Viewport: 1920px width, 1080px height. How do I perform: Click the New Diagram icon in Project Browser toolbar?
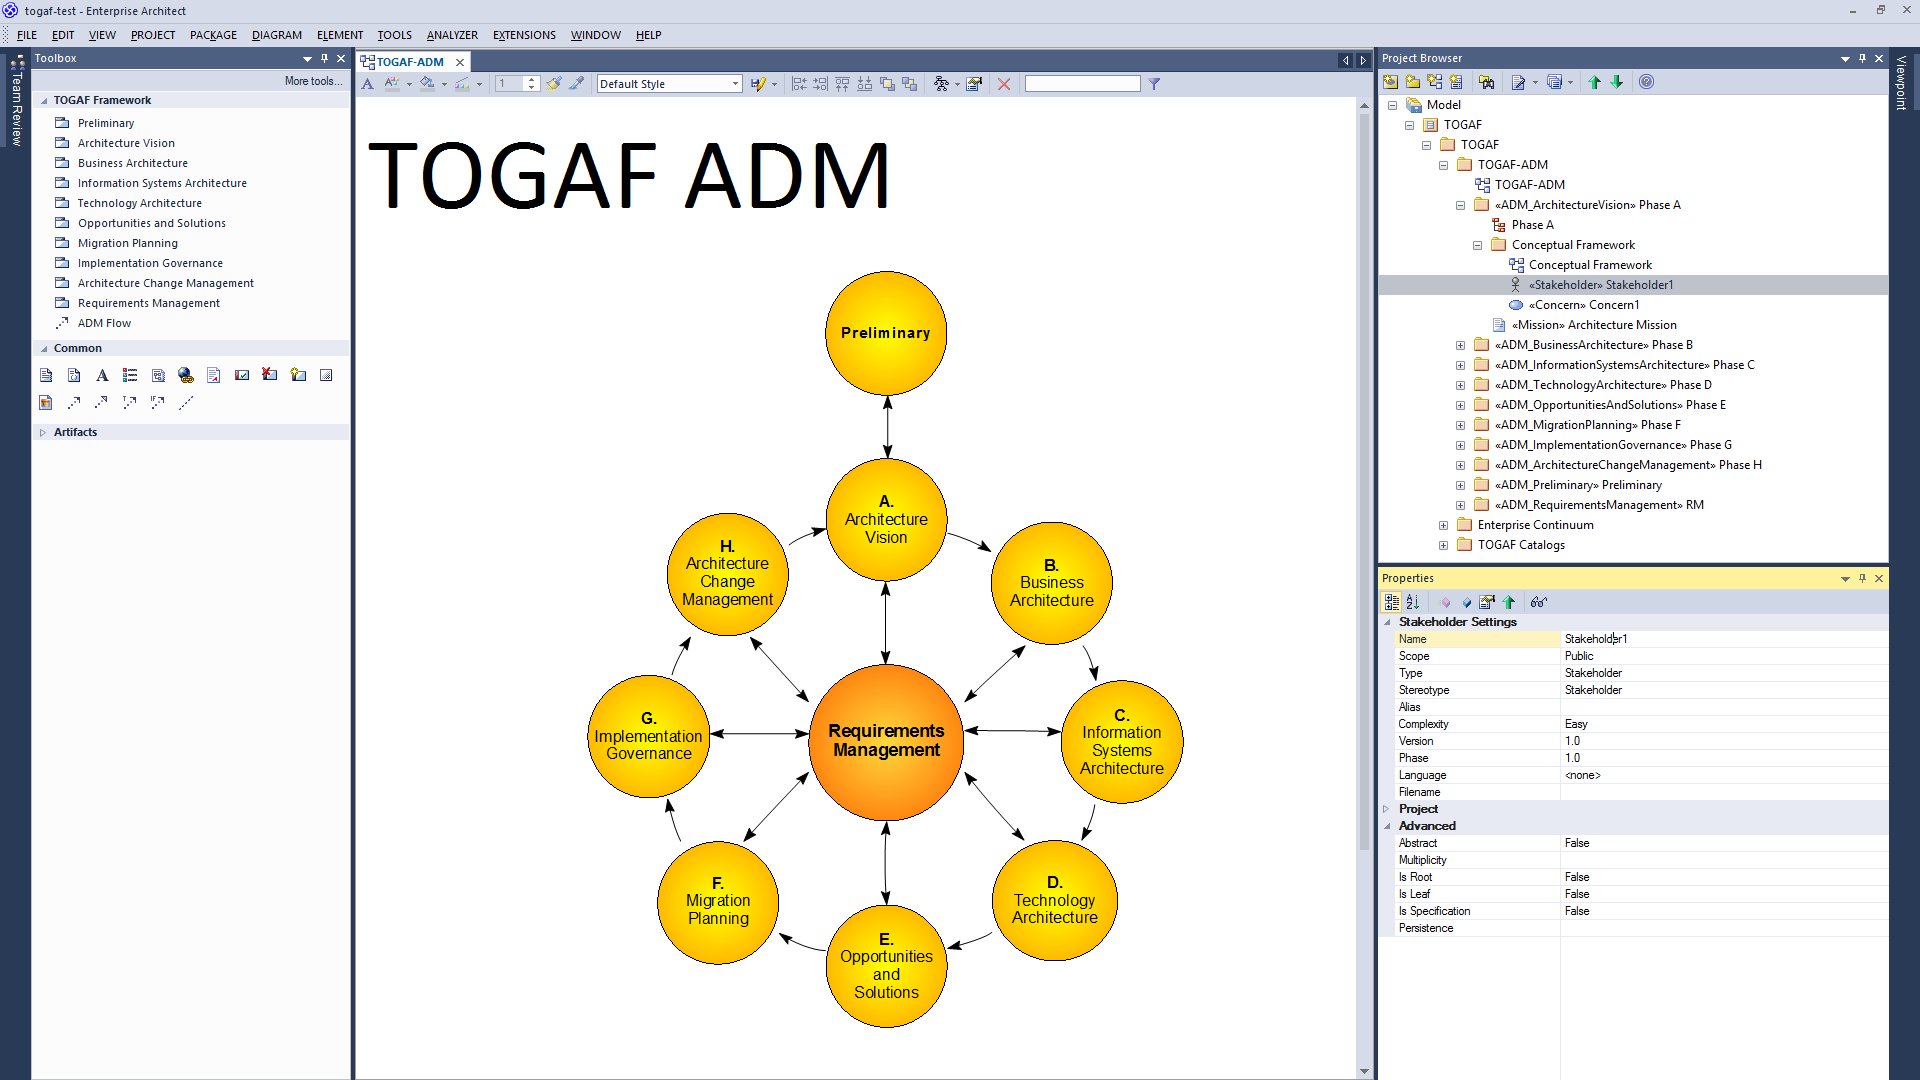pyautogui.click(x=1435, y=83)
